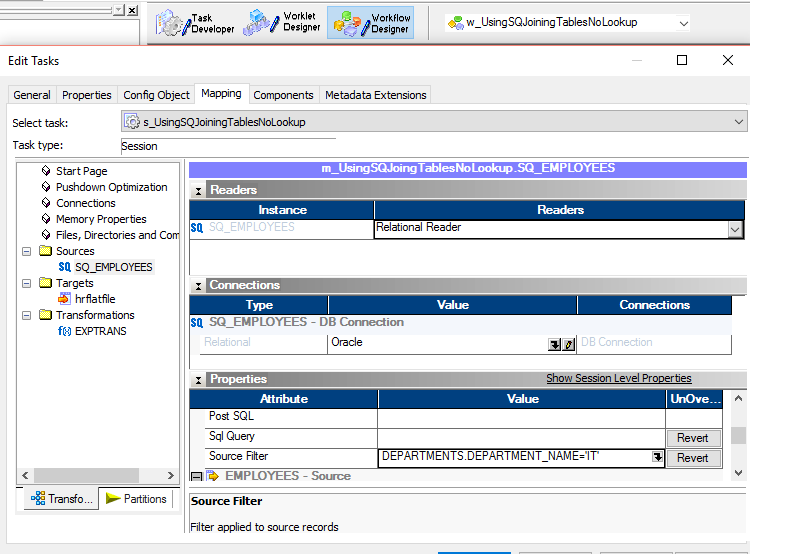The width and height of the screenshot is (811, 554).
Task: Revert the Source Filter attribute
Action: [693, 458]
